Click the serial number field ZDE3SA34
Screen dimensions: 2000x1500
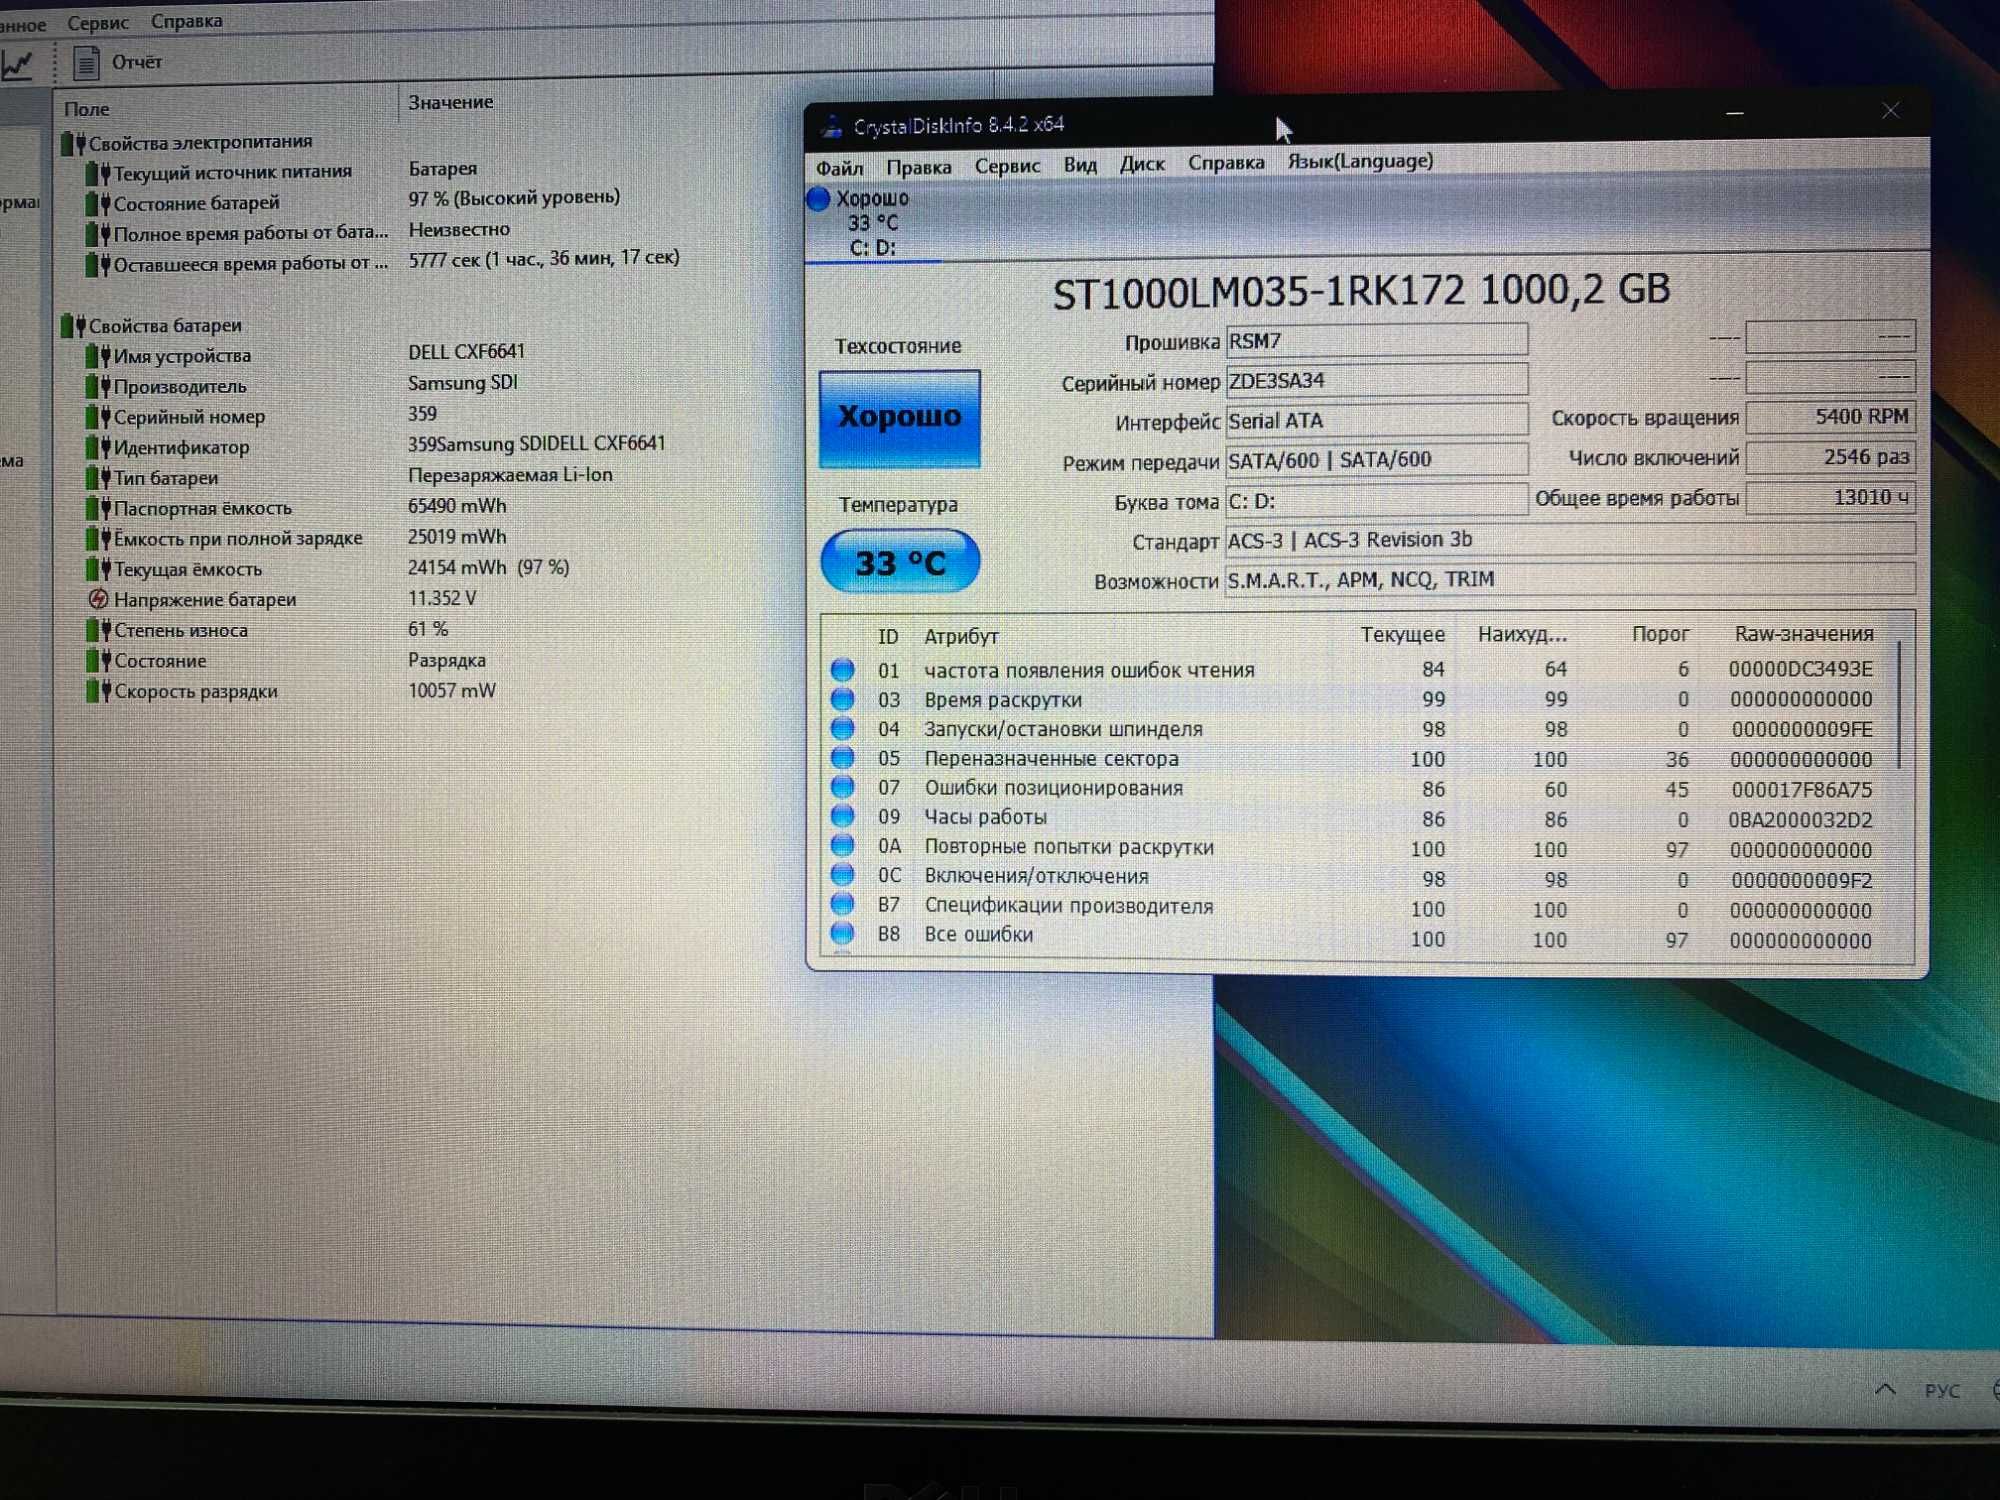[1376, 381]
